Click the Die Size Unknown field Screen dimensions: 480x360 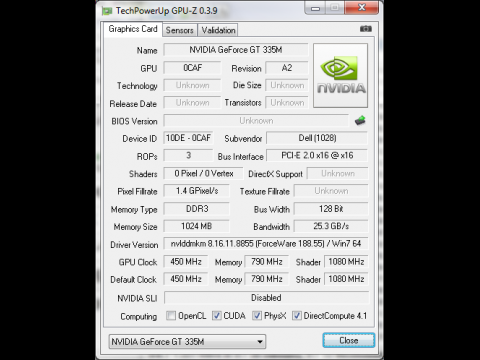coord(287,85)
